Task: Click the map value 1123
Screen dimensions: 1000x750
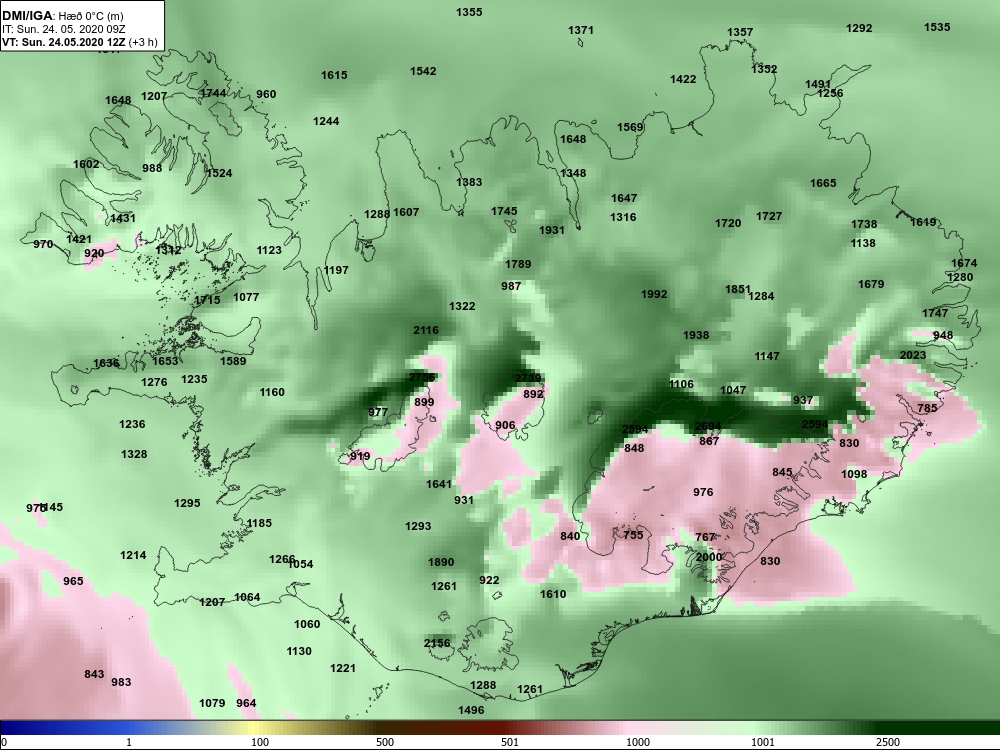Action: coord(269,250)
